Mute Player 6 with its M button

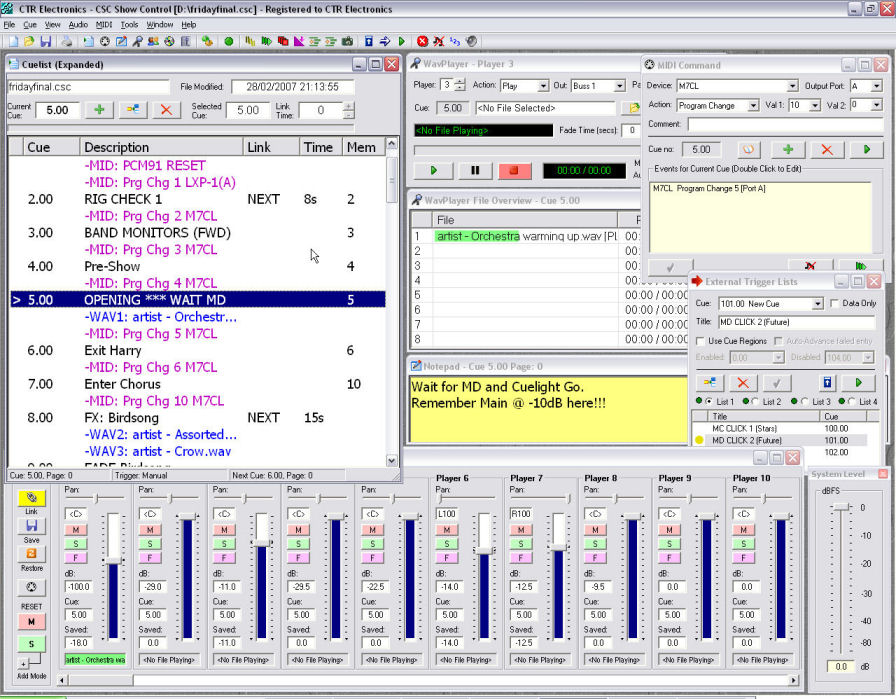447,530
